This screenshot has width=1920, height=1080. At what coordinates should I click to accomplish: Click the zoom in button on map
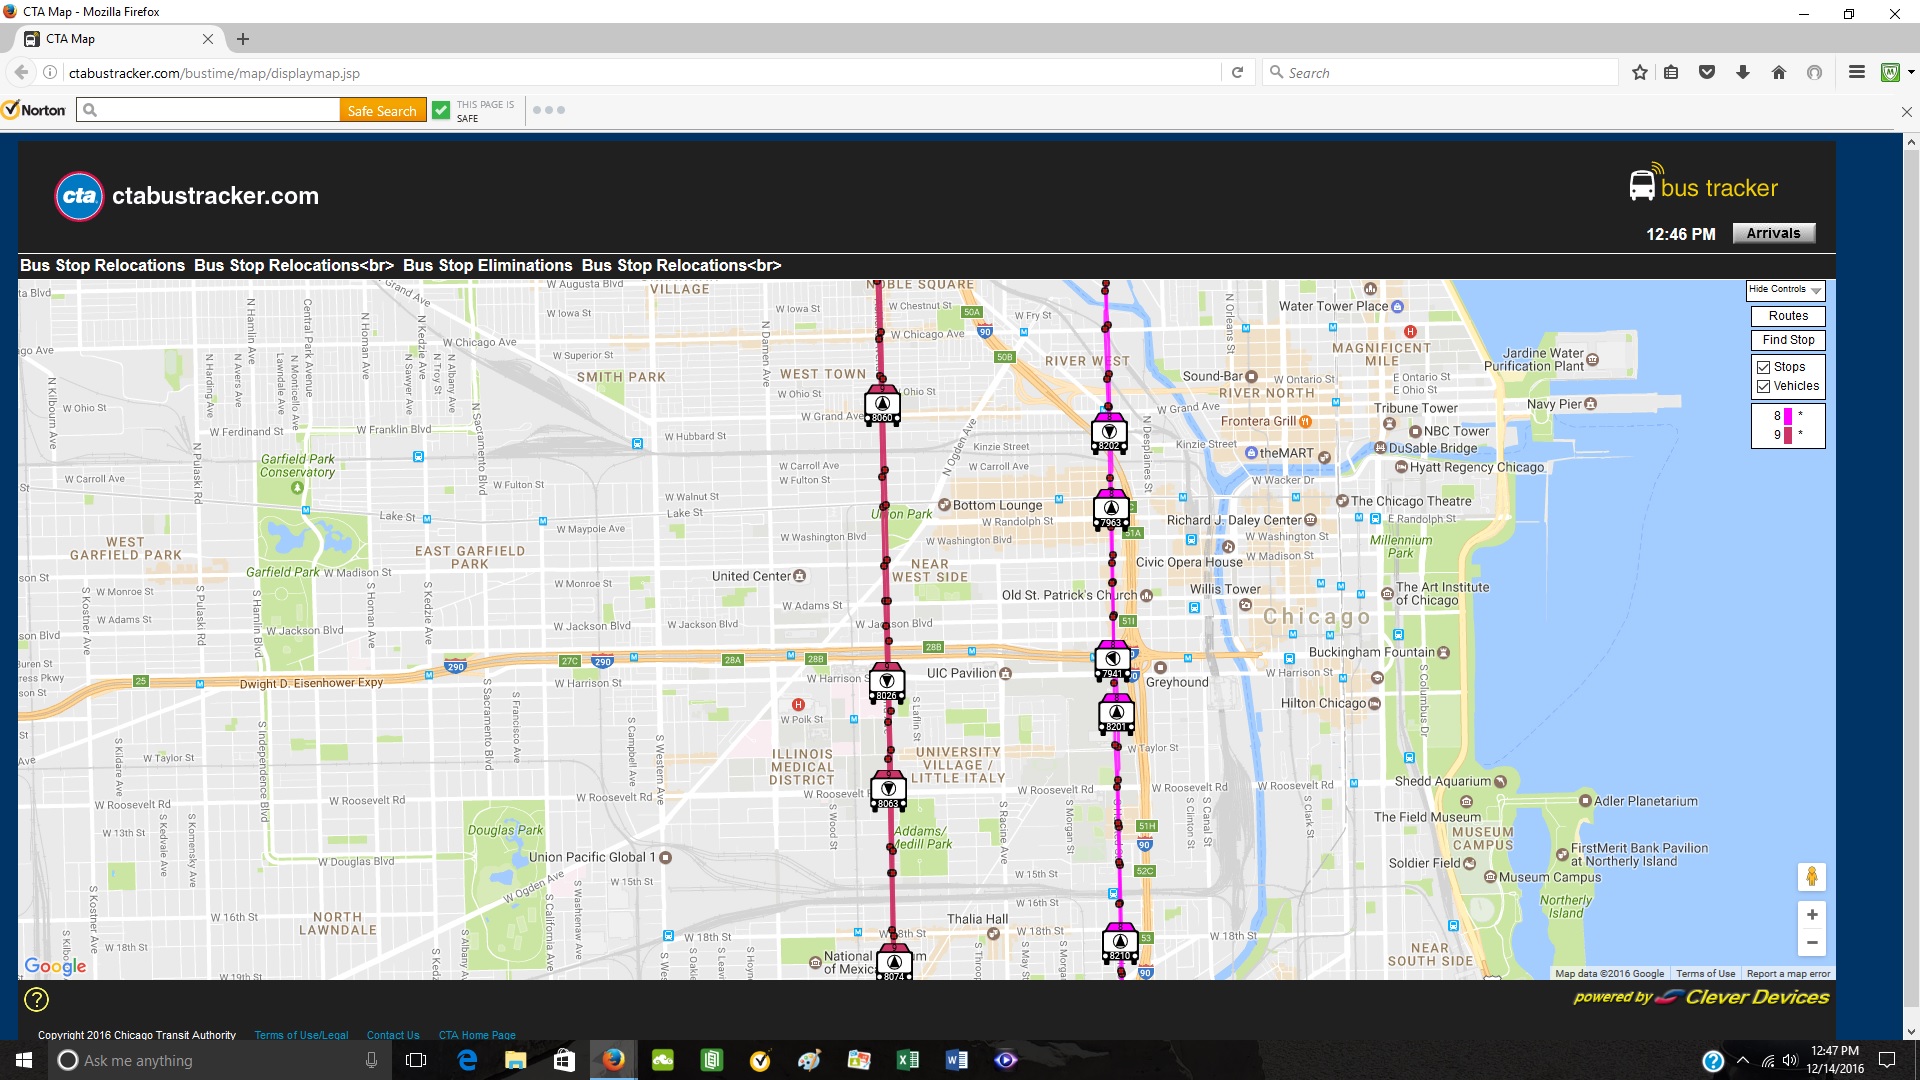1813,914
